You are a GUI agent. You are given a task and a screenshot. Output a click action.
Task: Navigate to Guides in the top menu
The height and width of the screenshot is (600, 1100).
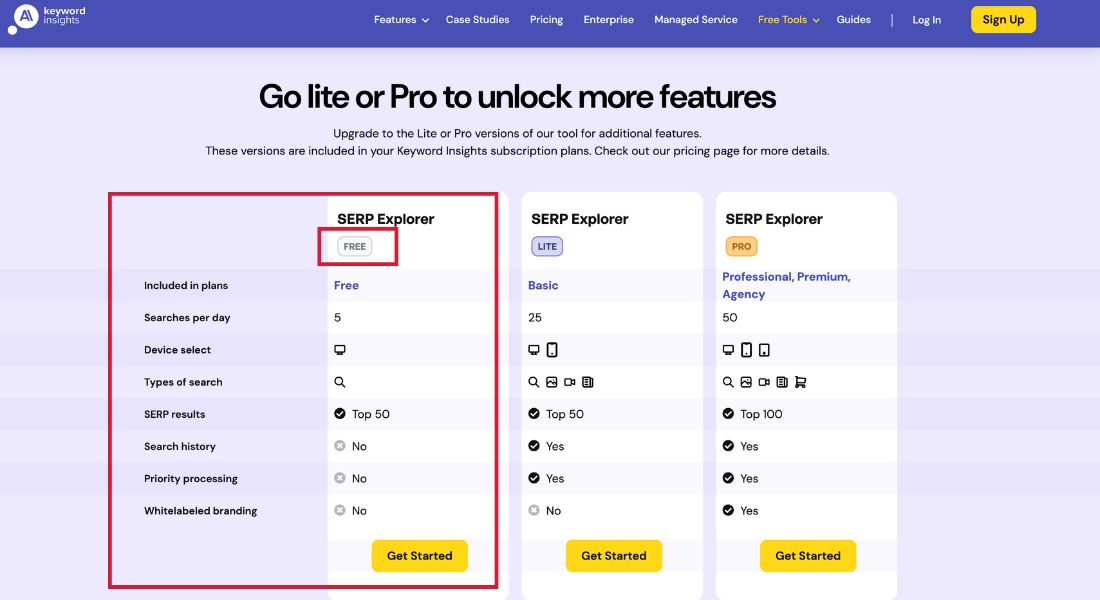click(x=854, y=20)
